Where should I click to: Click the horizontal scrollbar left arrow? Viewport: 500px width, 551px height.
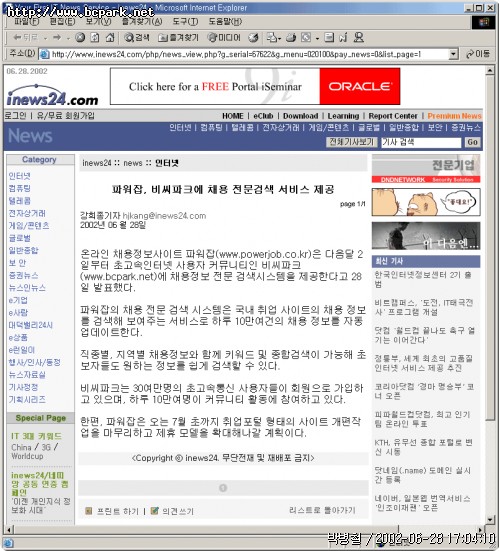point(9,529)
